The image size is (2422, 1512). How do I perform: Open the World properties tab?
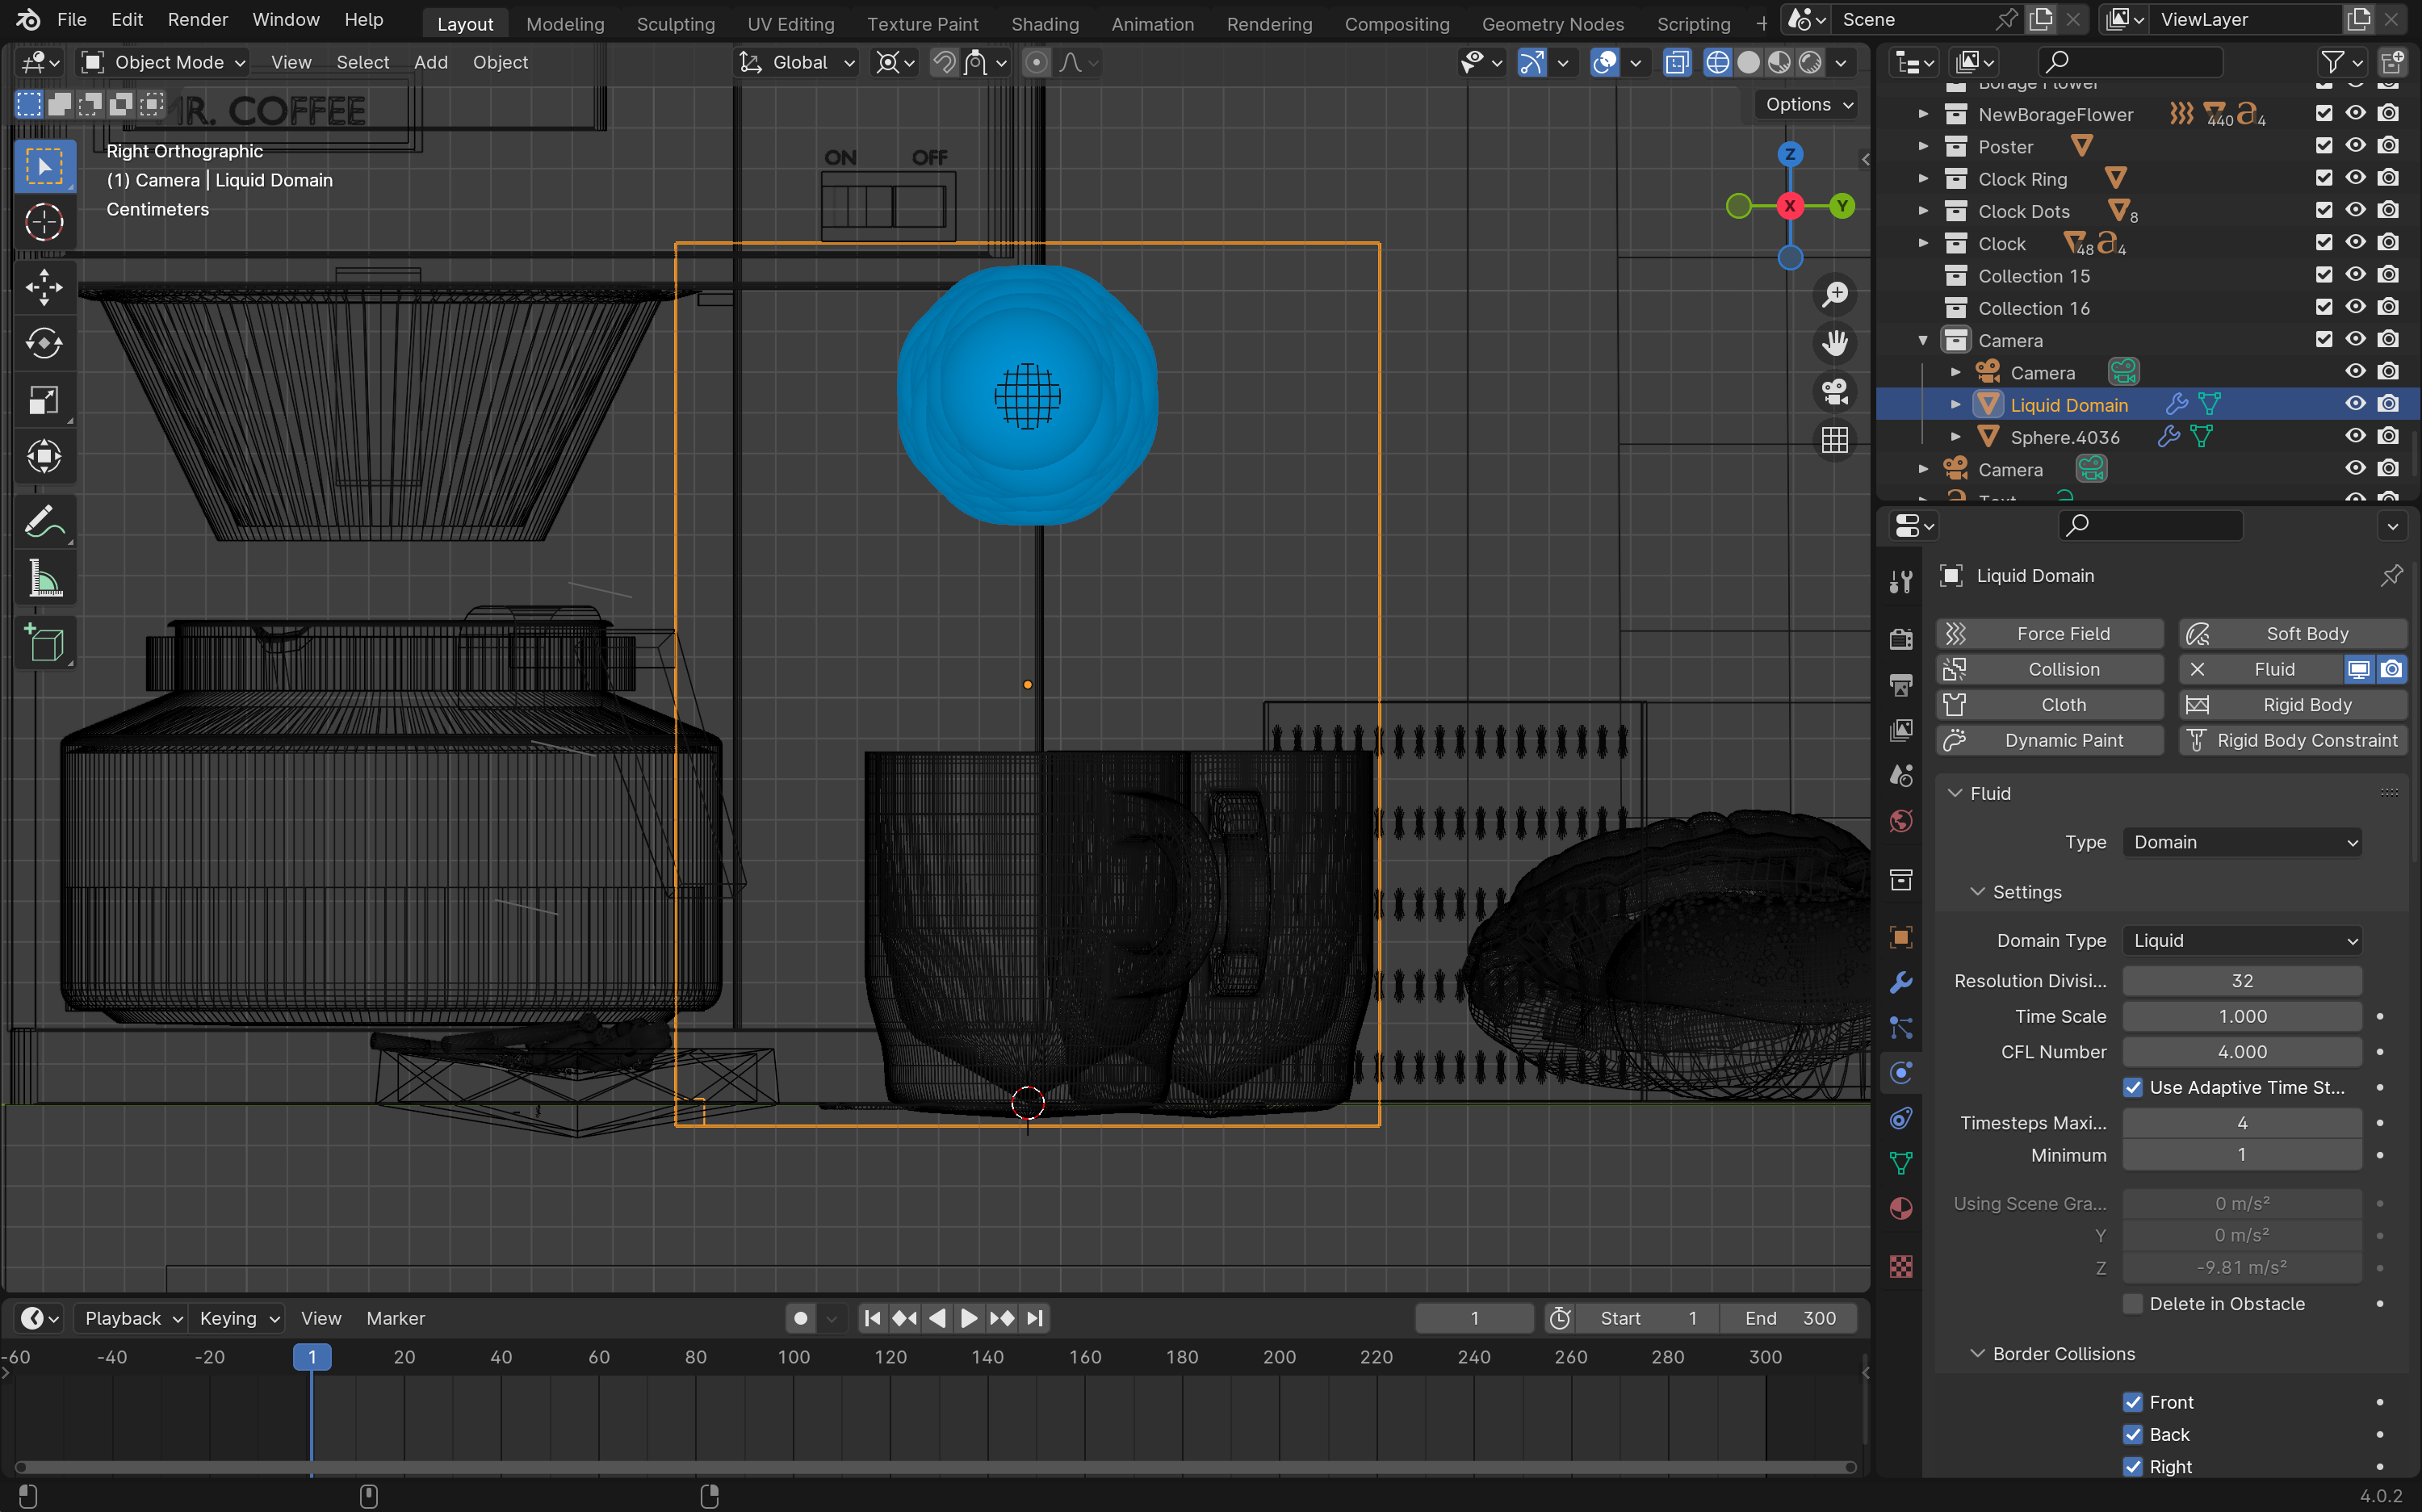click(x=1901, y=821)
